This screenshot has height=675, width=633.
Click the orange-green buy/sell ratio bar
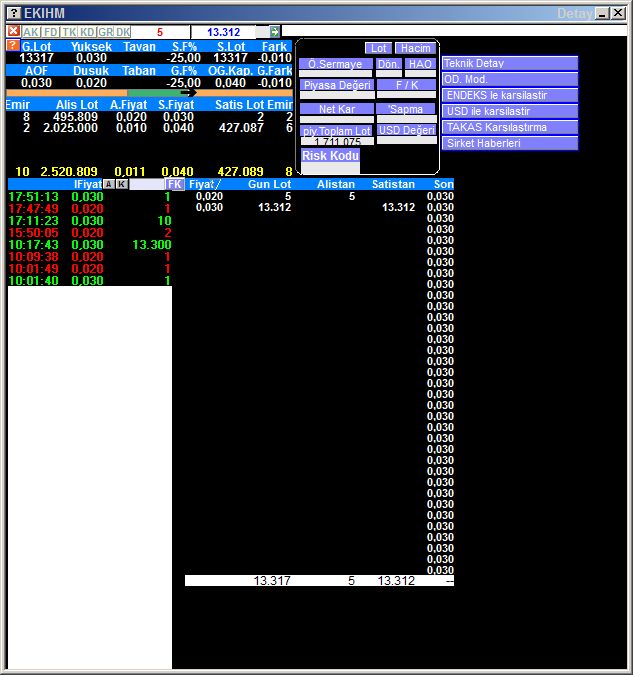pos(149,93)
